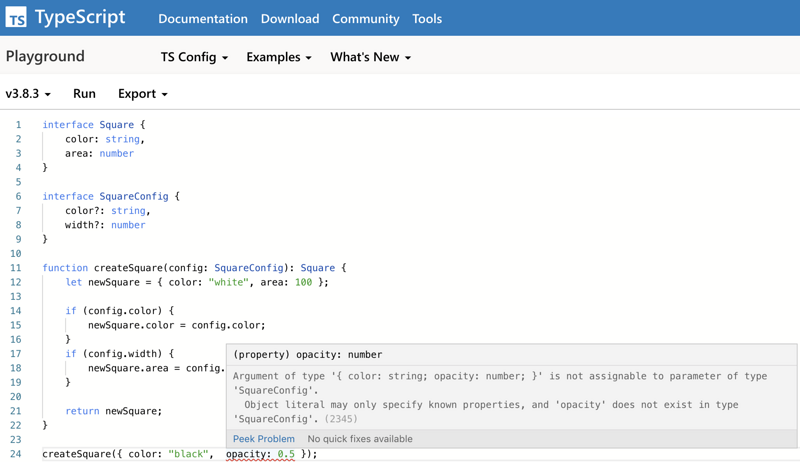Click the "black" string on line 24
Image resolution: width=800 pixels, height=462 pixels.
tap(188, 454)
